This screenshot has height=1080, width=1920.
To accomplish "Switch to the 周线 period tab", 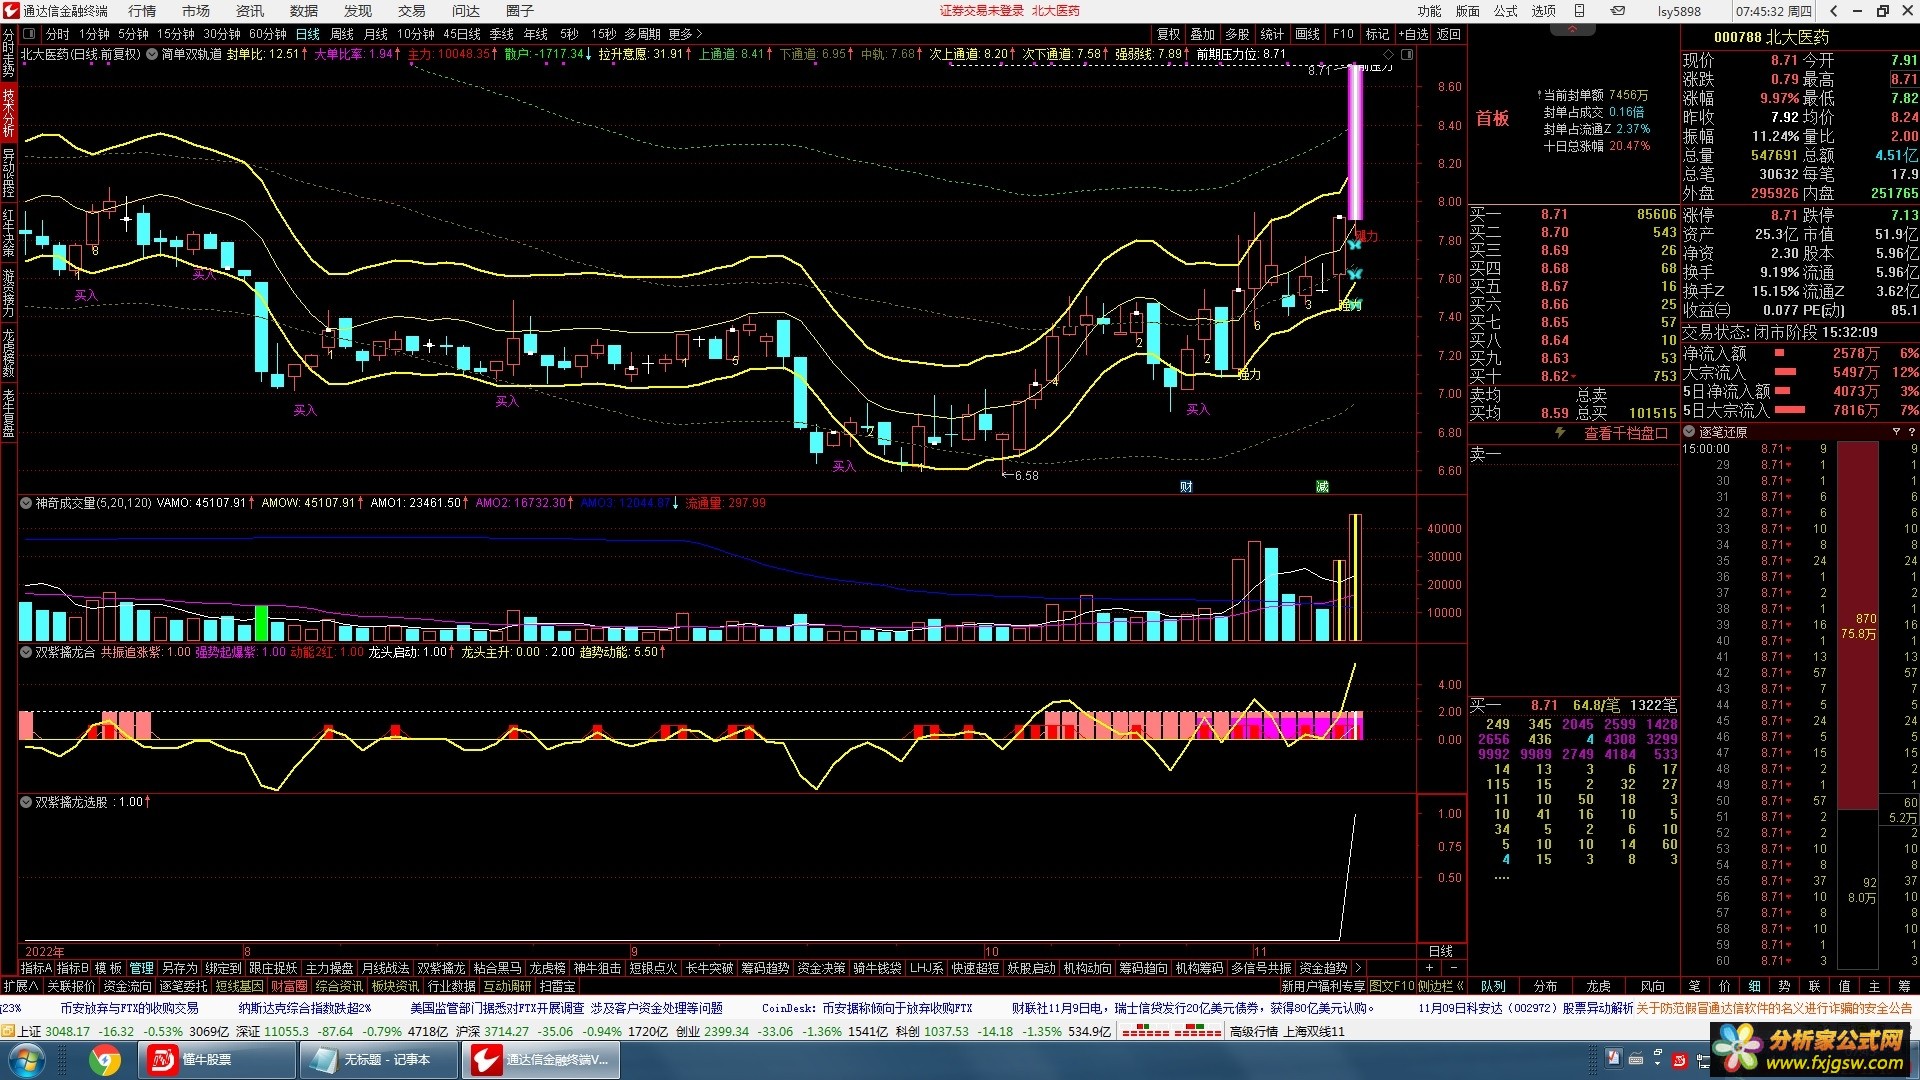I will tap(342, 34).
